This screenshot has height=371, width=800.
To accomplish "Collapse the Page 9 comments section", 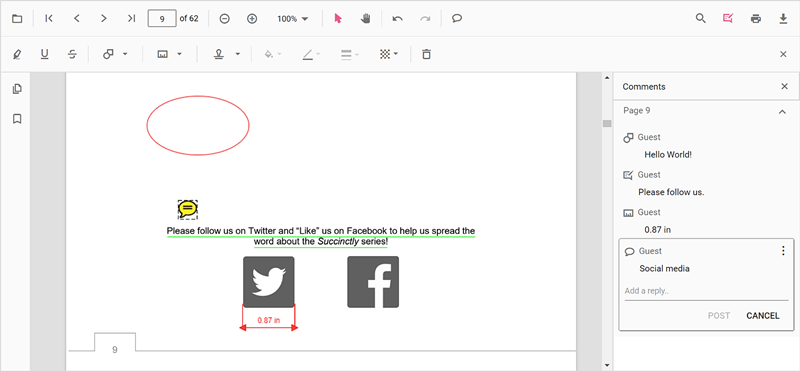I will [782, 112].
